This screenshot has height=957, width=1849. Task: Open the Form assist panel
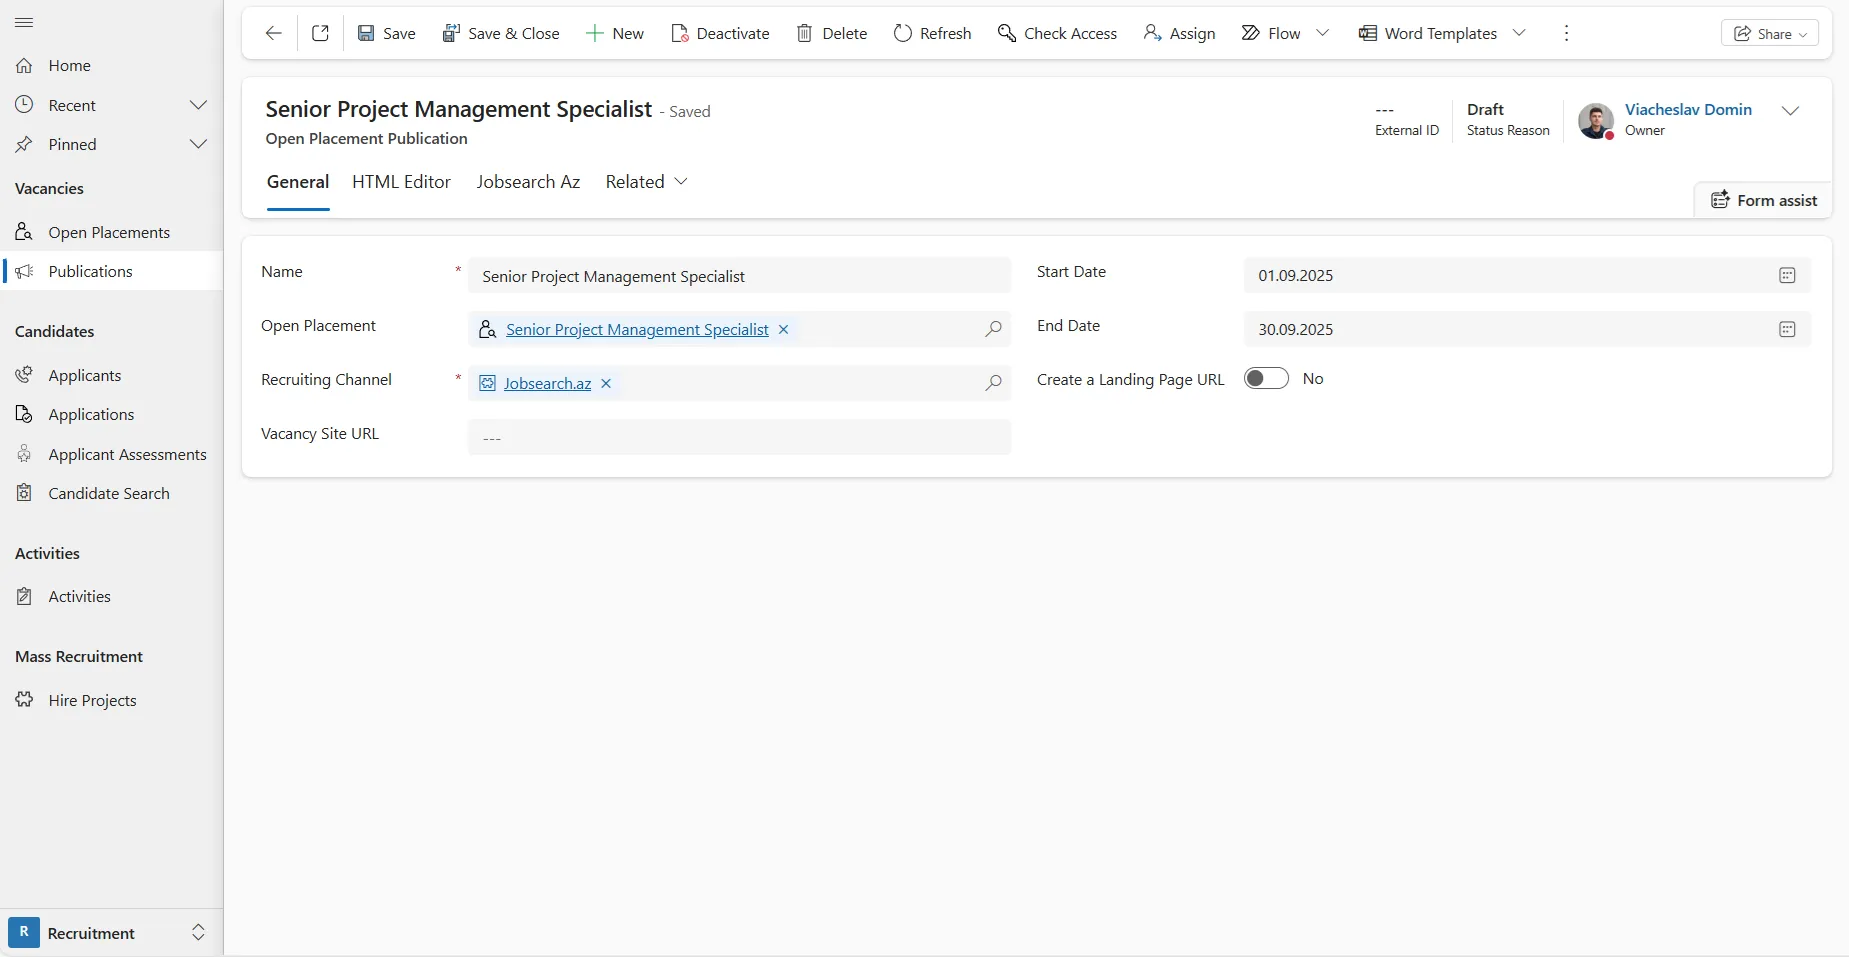(x=1764, y=200)
